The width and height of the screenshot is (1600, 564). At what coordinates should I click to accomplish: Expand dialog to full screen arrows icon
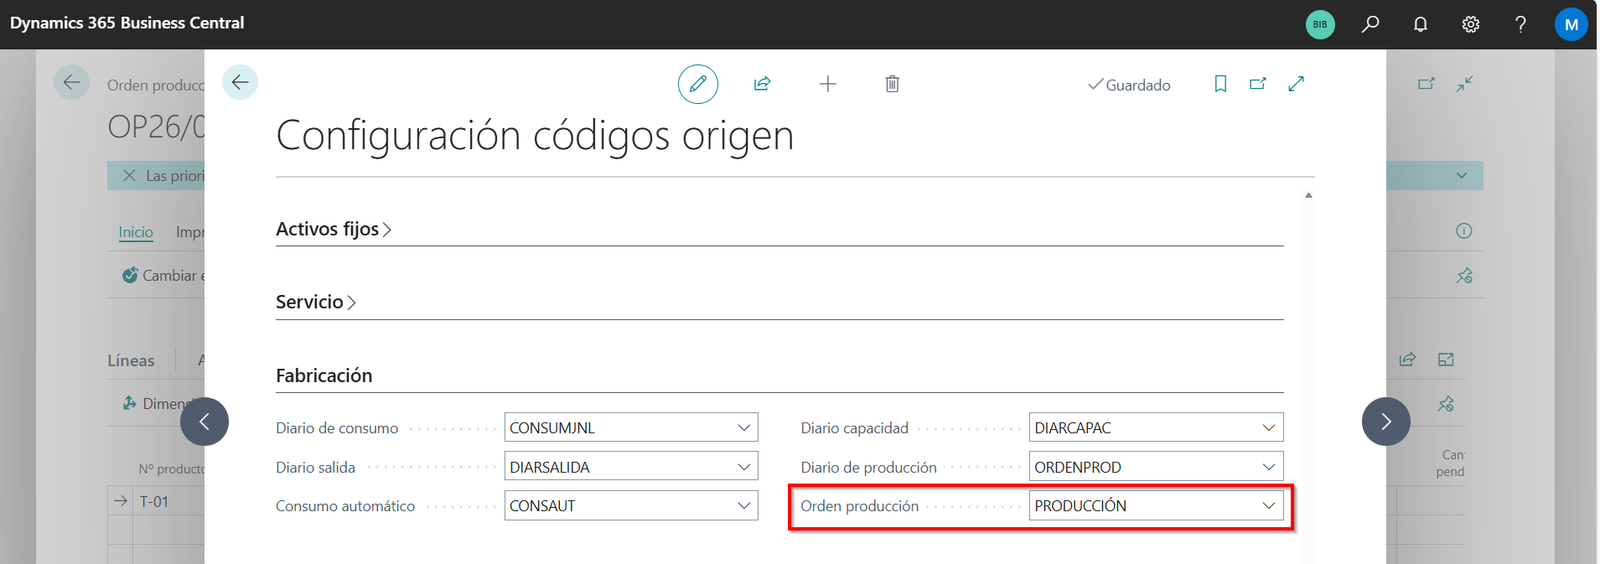tap(1296, 84)
